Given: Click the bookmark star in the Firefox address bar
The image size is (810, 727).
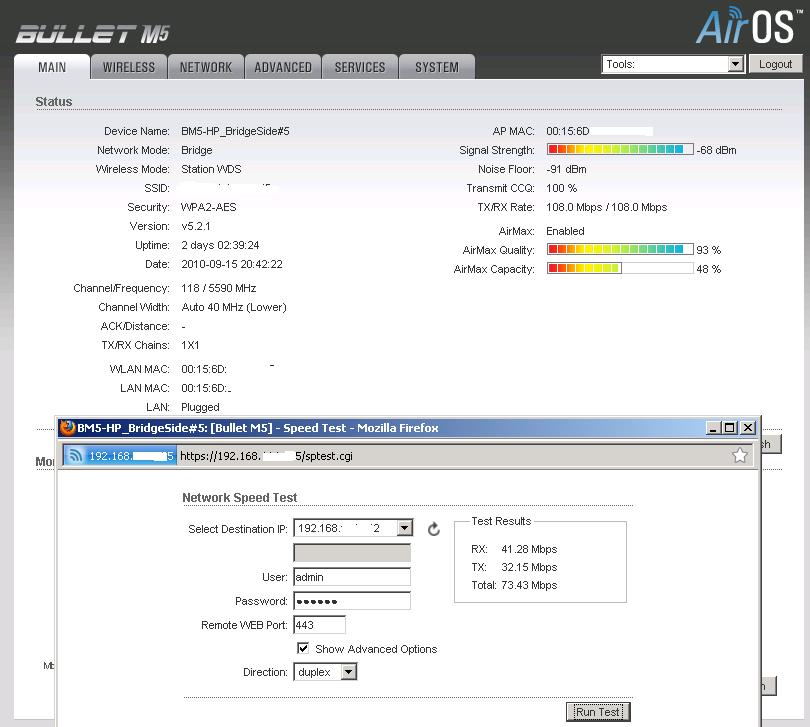Looking at the screenshot, I should tap(740, 455).
